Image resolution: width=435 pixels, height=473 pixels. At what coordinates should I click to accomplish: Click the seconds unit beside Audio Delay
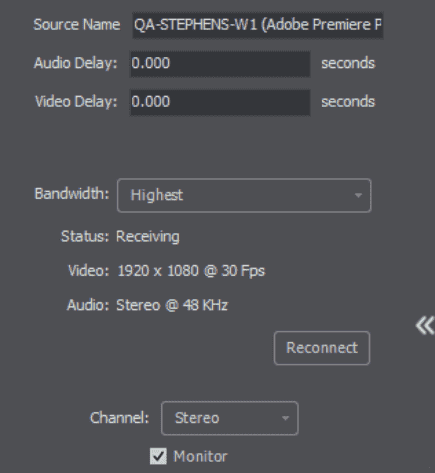tap(348, 63)
